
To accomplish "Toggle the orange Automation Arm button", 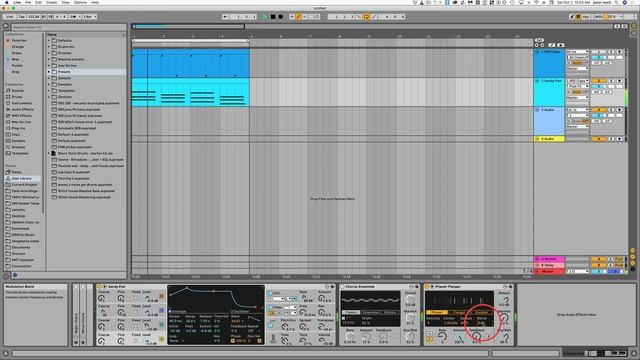I will (x=298, y=17).
